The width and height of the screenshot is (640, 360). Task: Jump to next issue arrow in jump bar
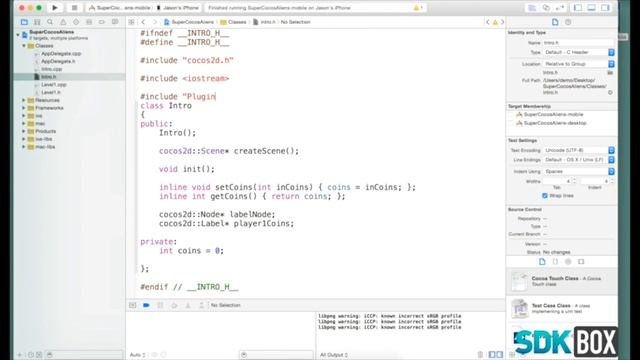[x=502, y=22]
